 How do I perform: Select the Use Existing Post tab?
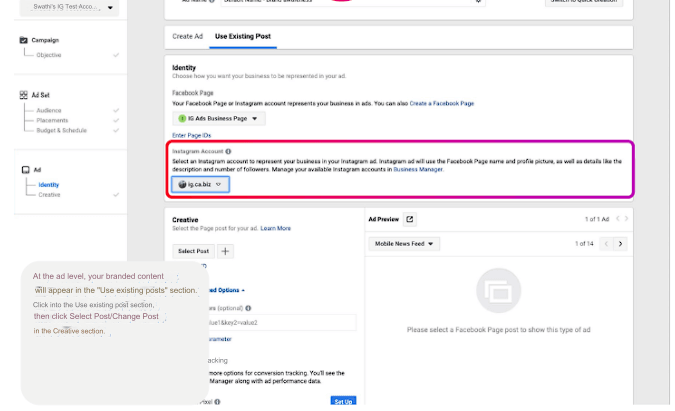243,37
